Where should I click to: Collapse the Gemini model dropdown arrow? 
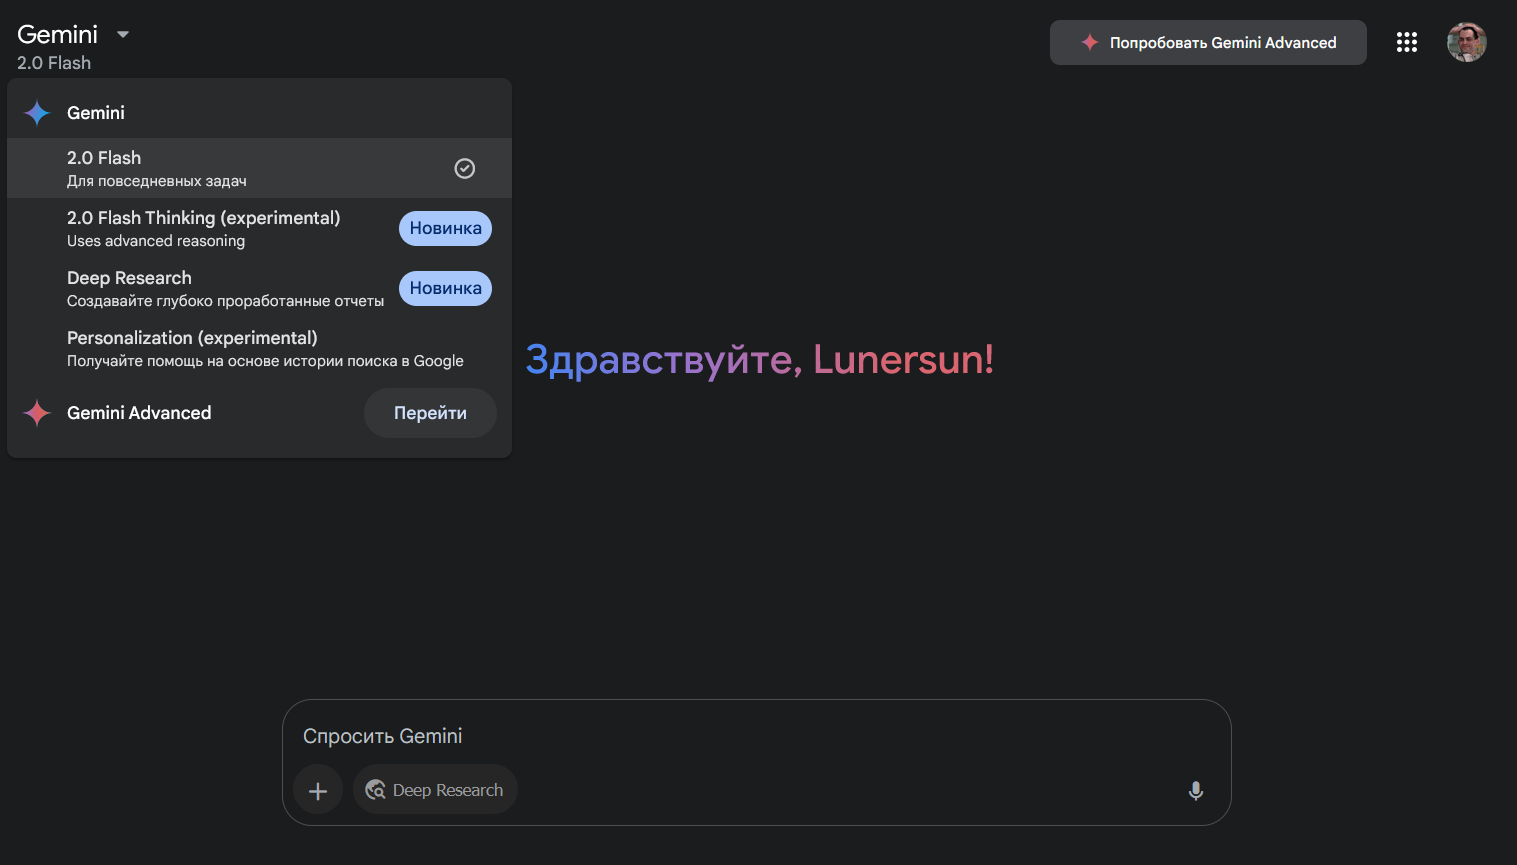point(123,34)
